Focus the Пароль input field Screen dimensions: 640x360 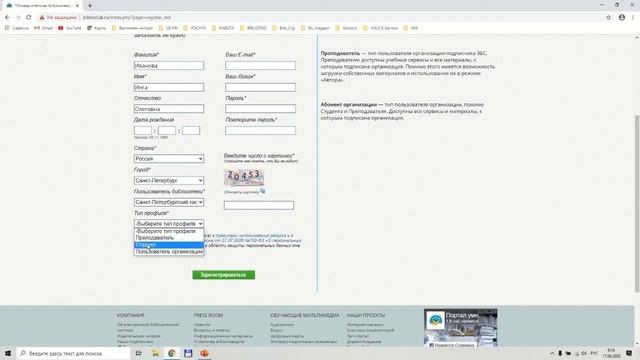[x=260, y=109]
